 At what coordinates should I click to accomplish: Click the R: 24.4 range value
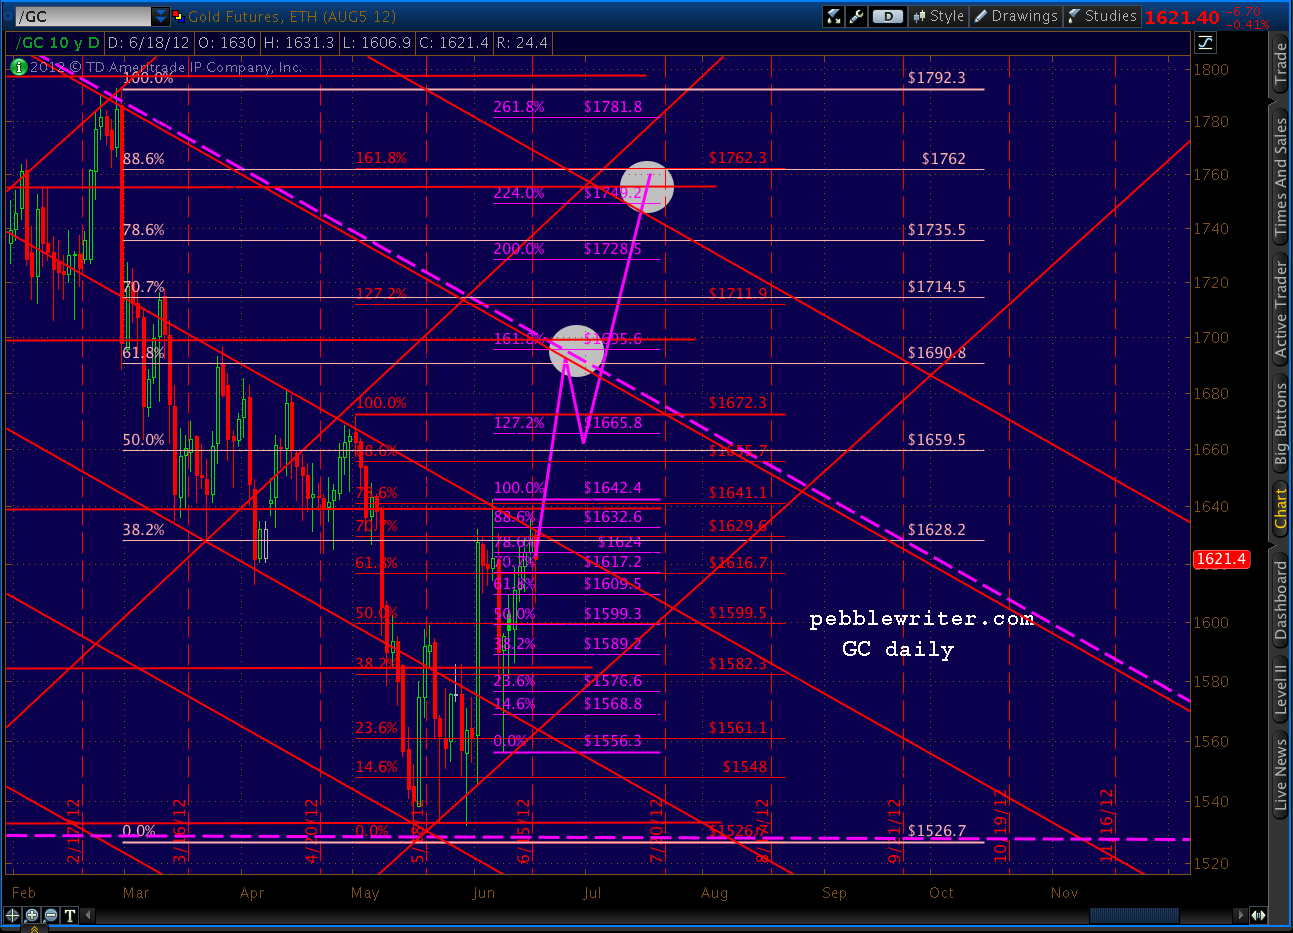521,43
